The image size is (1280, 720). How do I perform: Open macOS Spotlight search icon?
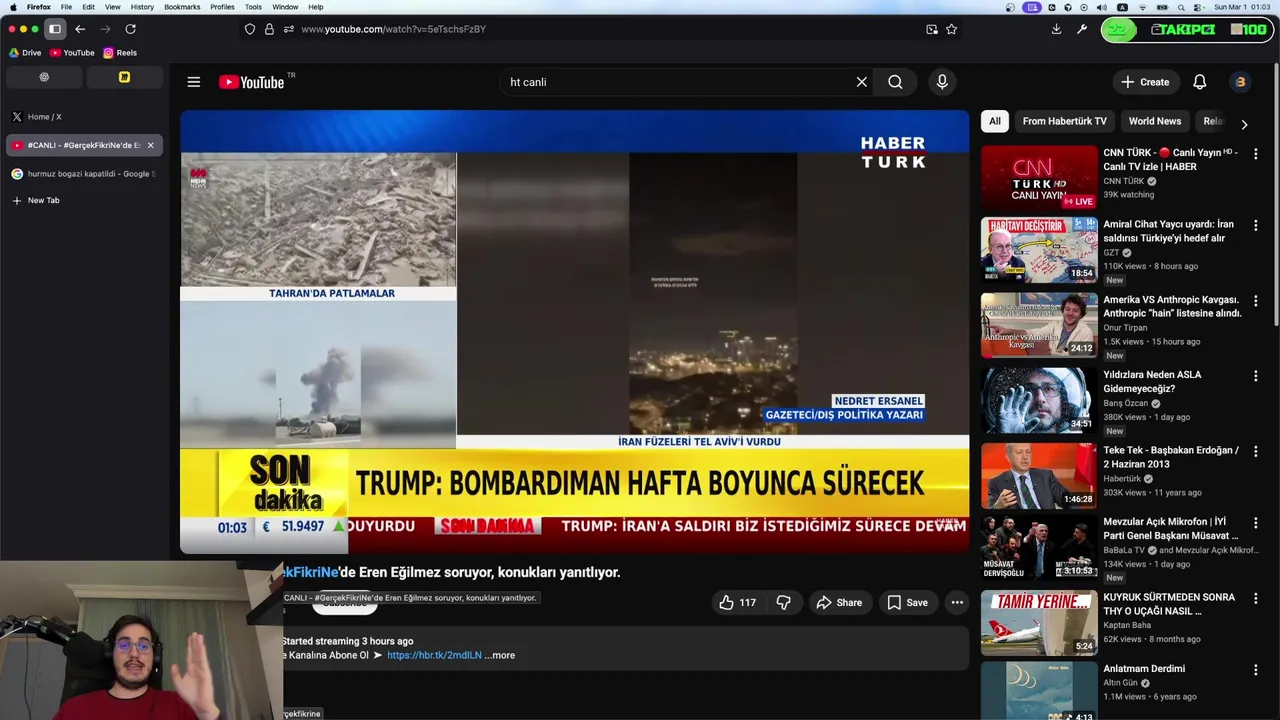(x=1179, y=7)
